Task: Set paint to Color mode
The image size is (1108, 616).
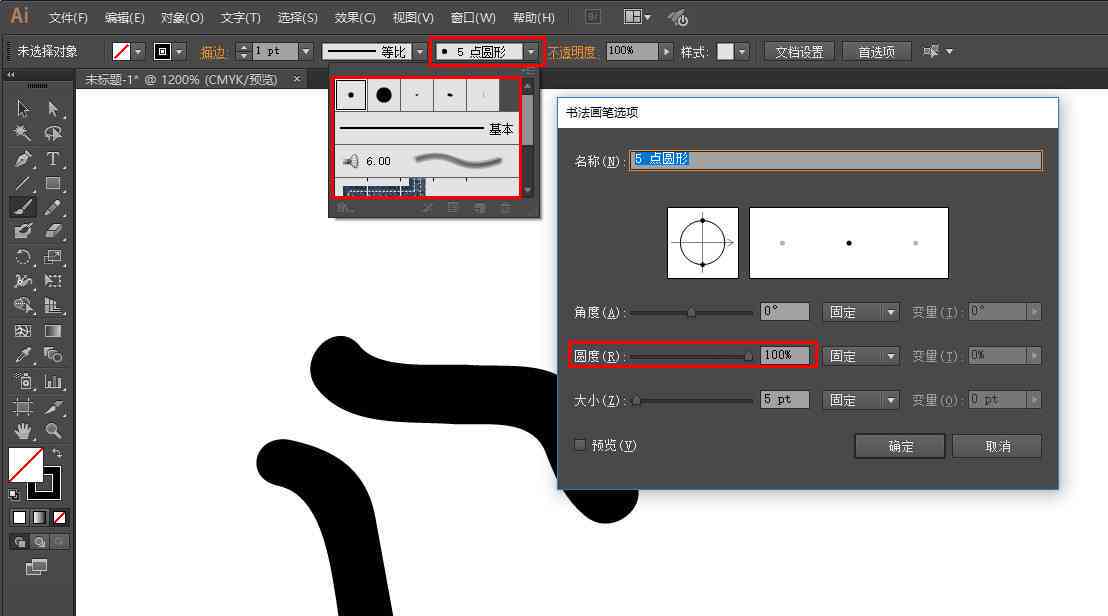Action: coord(19,518)
